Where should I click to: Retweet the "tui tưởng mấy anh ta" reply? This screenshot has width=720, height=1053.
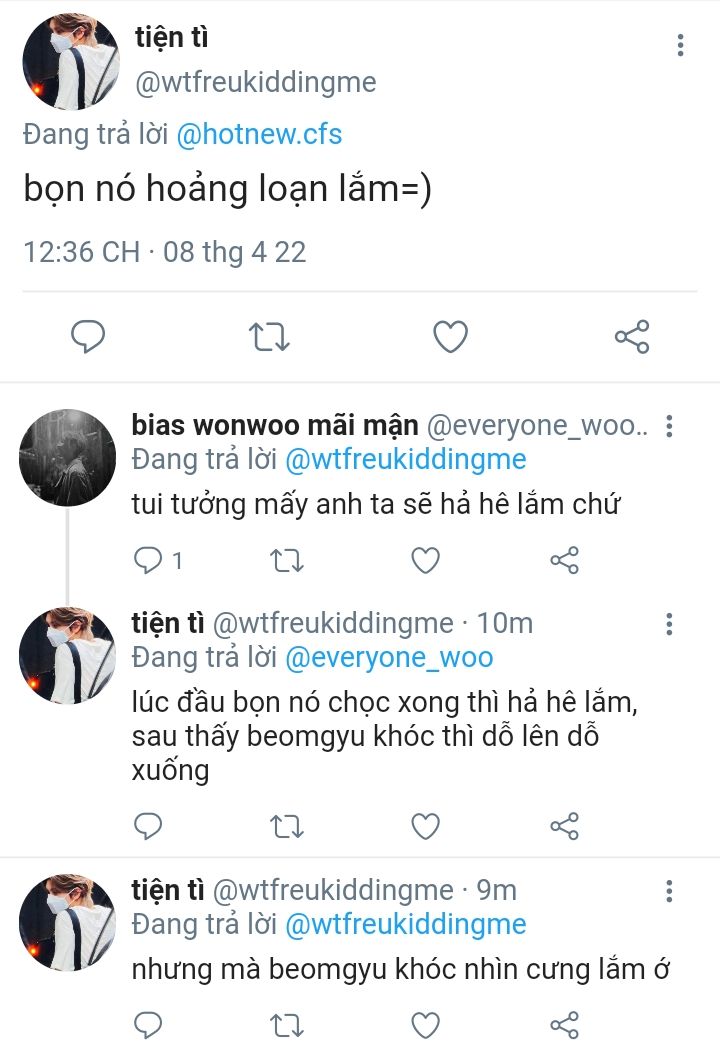pos(287,561)
